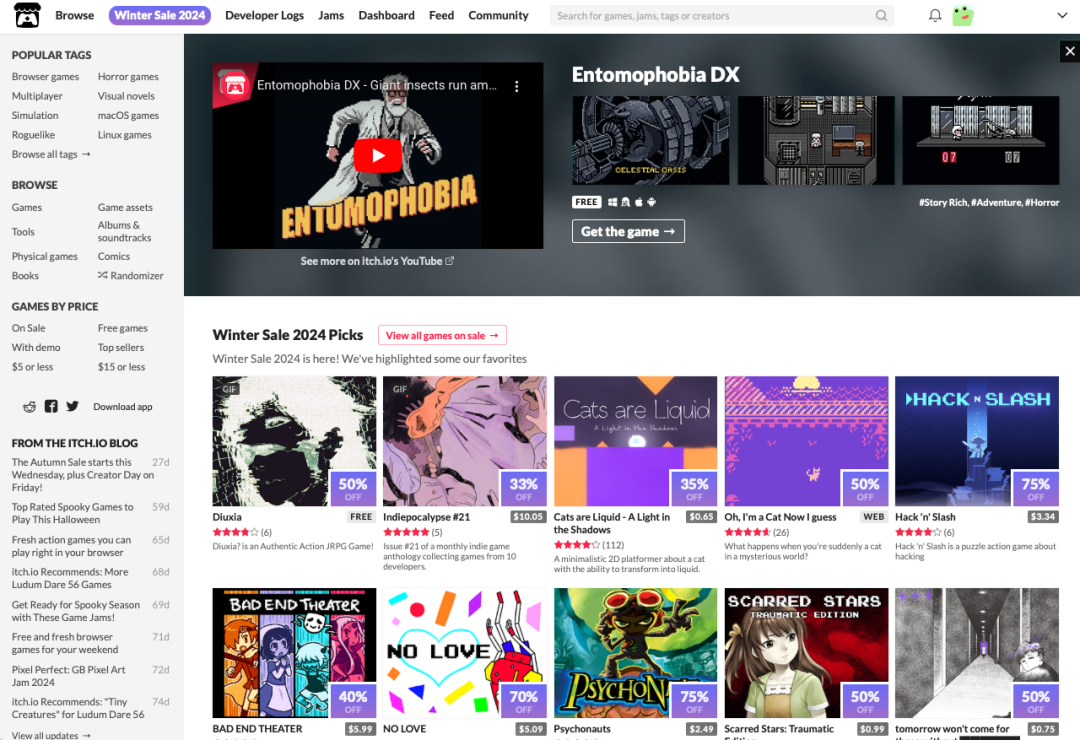Click the Linux platform icon

pyautogui.click(x=625, y=202)
